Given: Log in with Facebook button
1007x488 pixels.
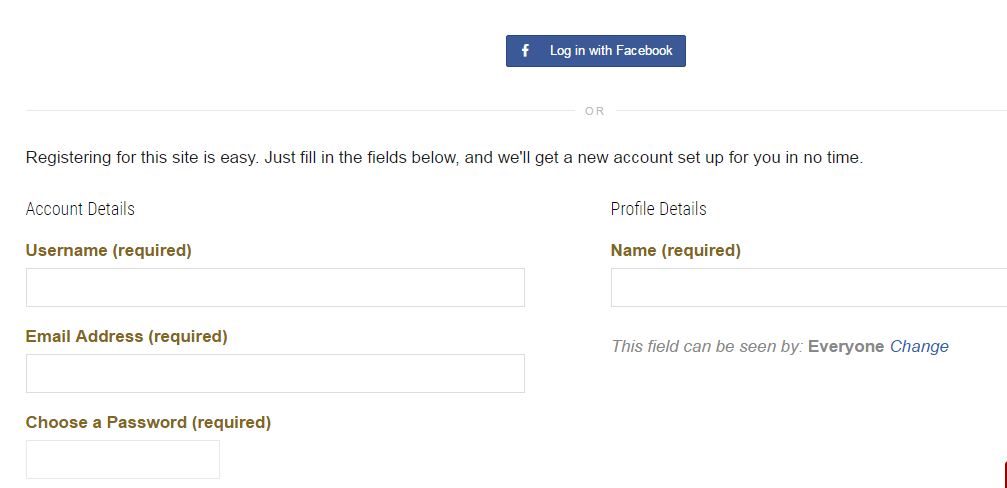Looking at the screenshot, I should (x=595, y=51).
